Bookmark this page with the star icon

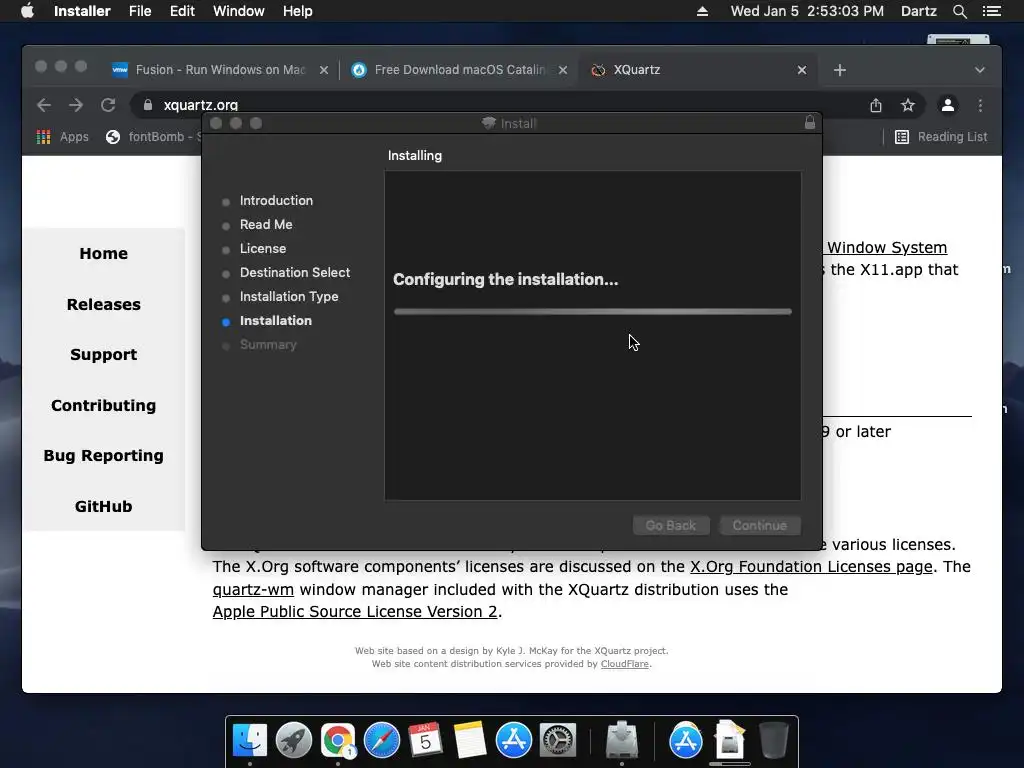tap(908, 105)
